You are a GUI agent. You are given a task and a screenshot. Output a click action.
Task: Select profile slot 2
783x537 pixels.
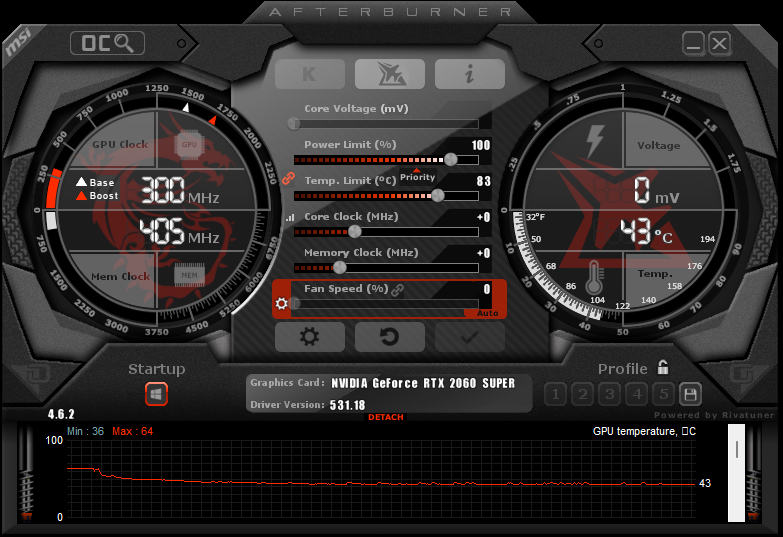click(x=582, y=395)
